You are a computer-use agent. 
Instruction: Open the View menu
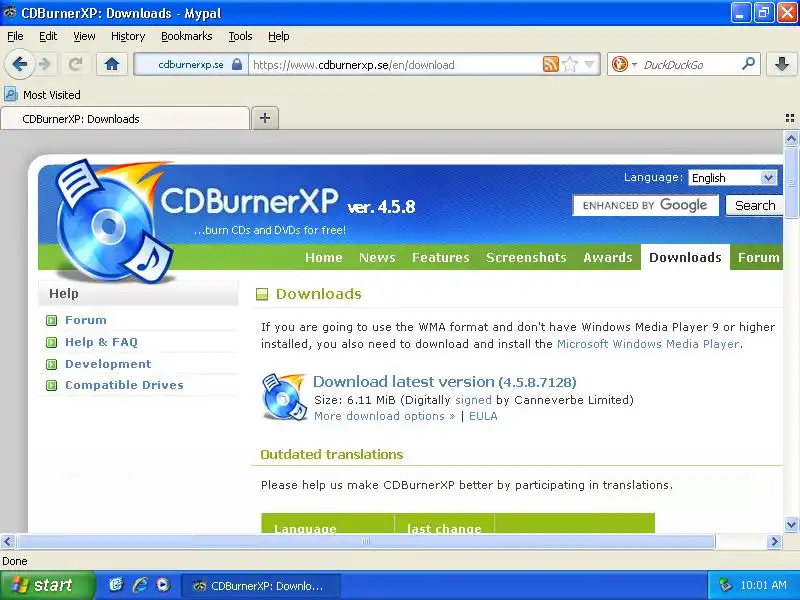point(84,36)
